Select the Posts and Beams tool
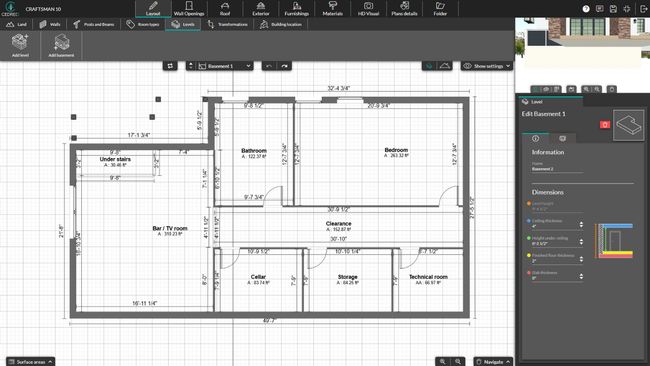 point(94,24)
